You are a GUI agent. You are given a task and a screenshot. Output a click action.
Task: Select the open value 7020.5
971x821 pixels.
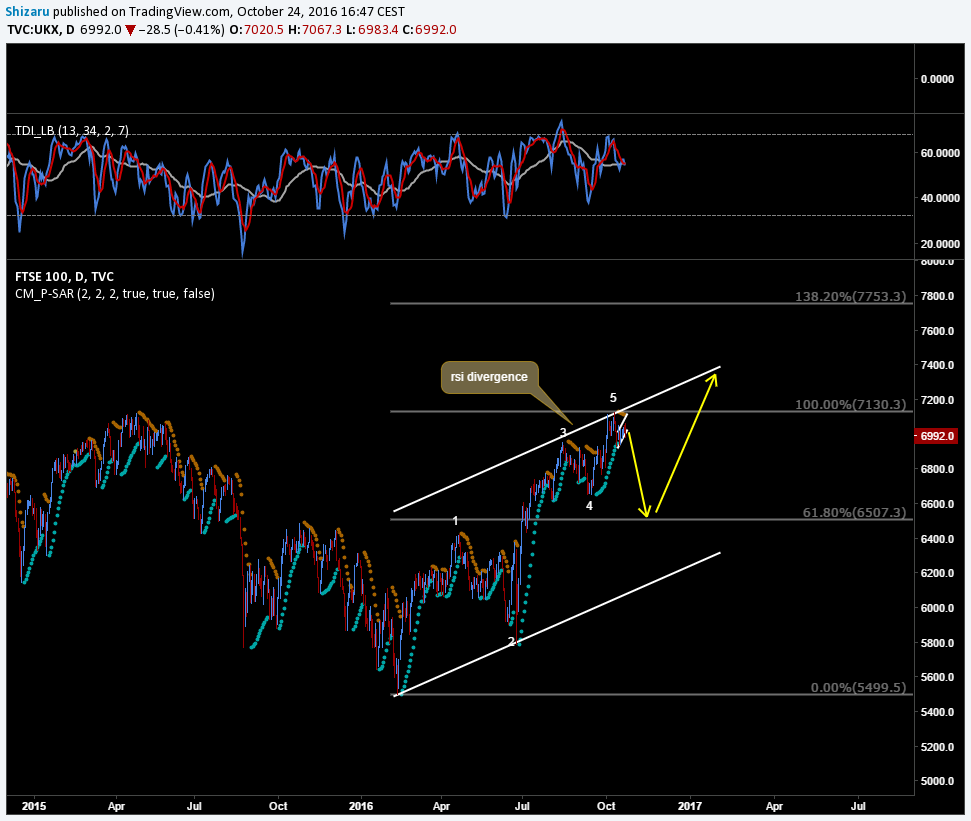[x=264, y=30]
